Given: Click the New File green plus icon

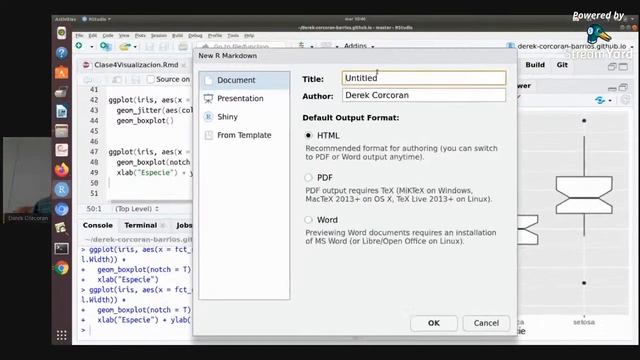Looking at the screenshot, I should click(x=79, y=46).
